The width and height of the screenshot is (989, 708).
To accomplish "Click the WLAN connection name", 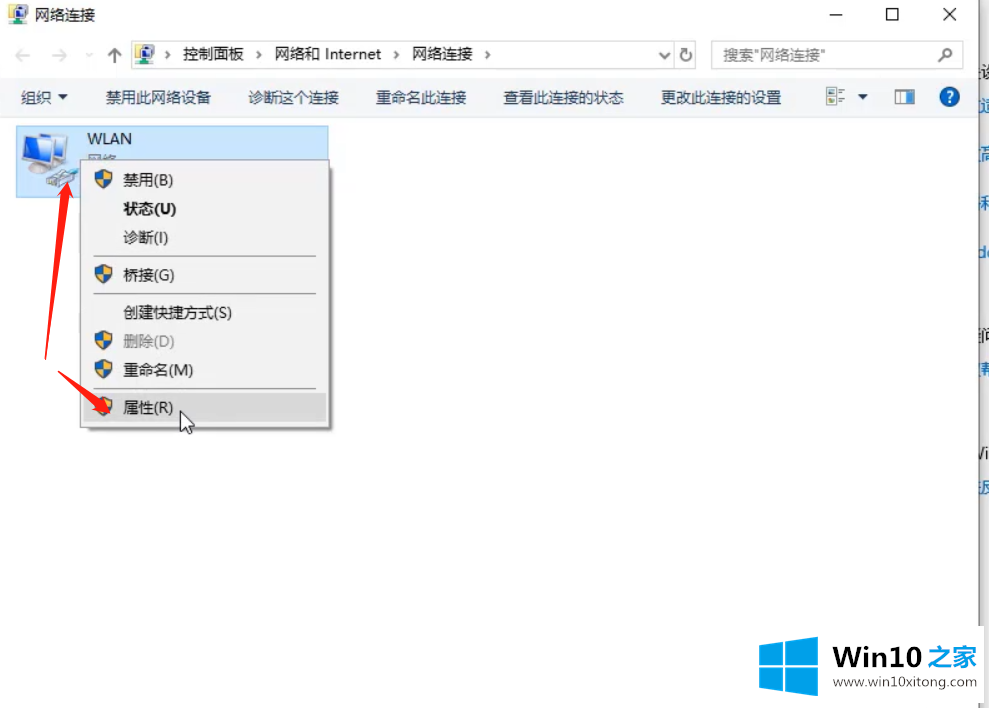I will (110, 139).
